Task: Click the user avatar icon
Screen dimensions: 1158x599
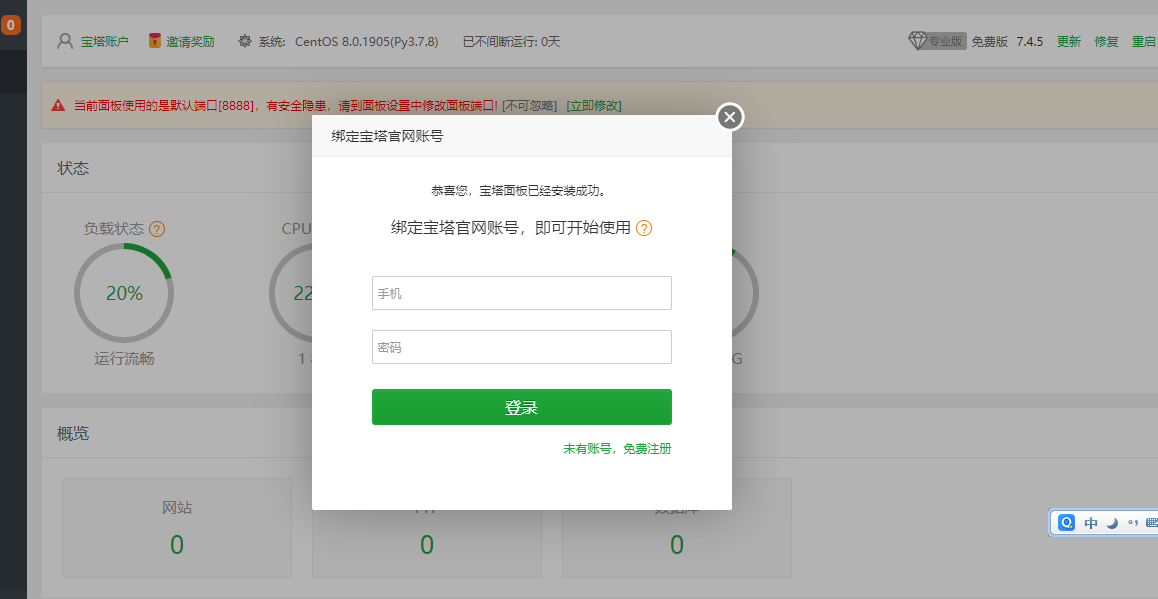Action: pos(66,41)
